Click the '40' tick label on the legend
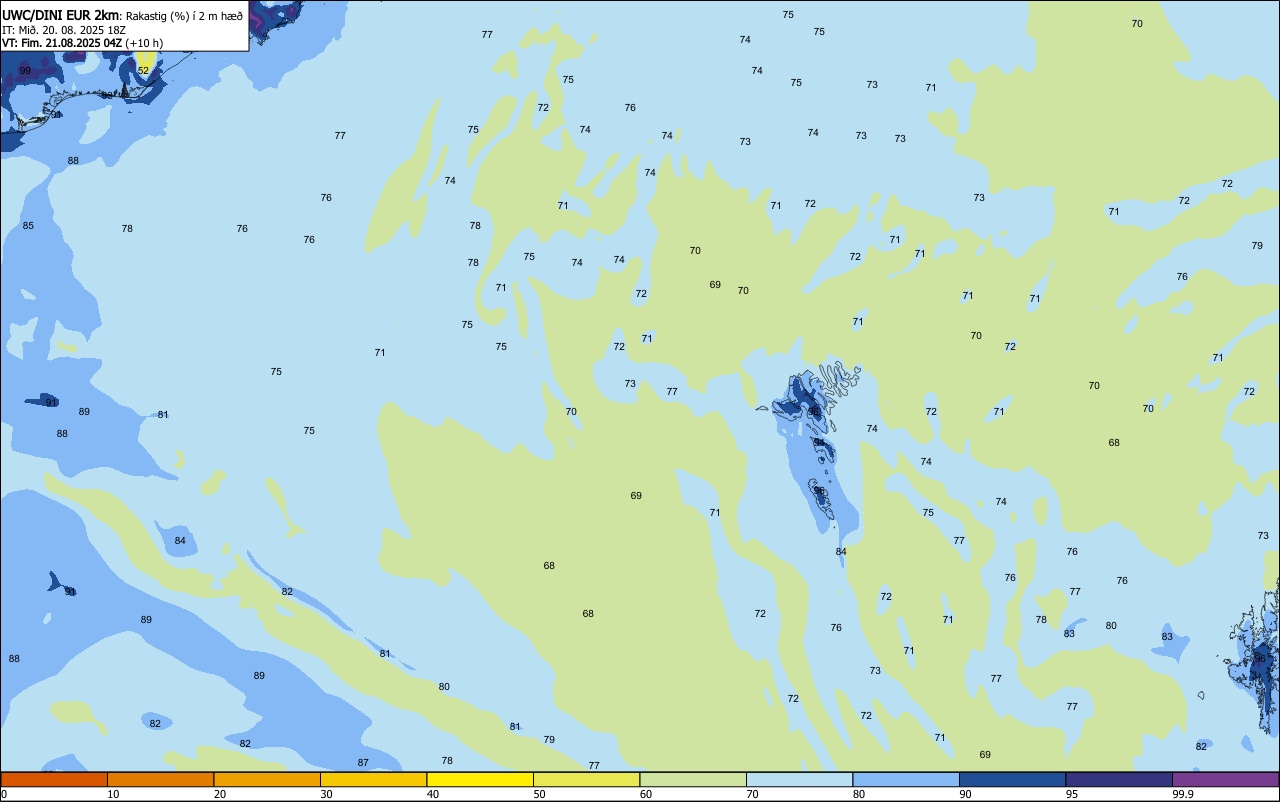This screenshot has height=802, width=1280. pyautogui.click(x=433, y=794)
